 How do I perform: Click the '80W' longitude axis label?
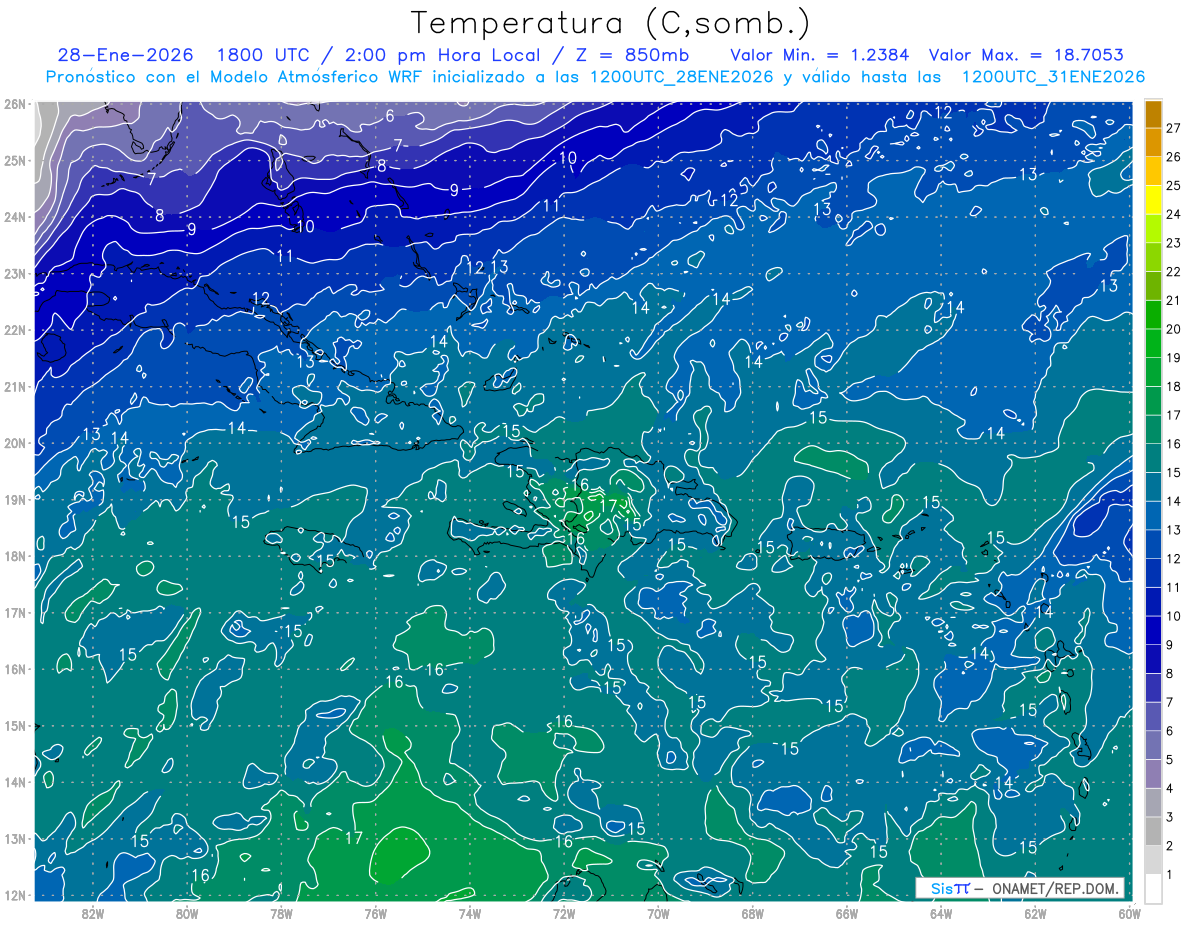187,912
